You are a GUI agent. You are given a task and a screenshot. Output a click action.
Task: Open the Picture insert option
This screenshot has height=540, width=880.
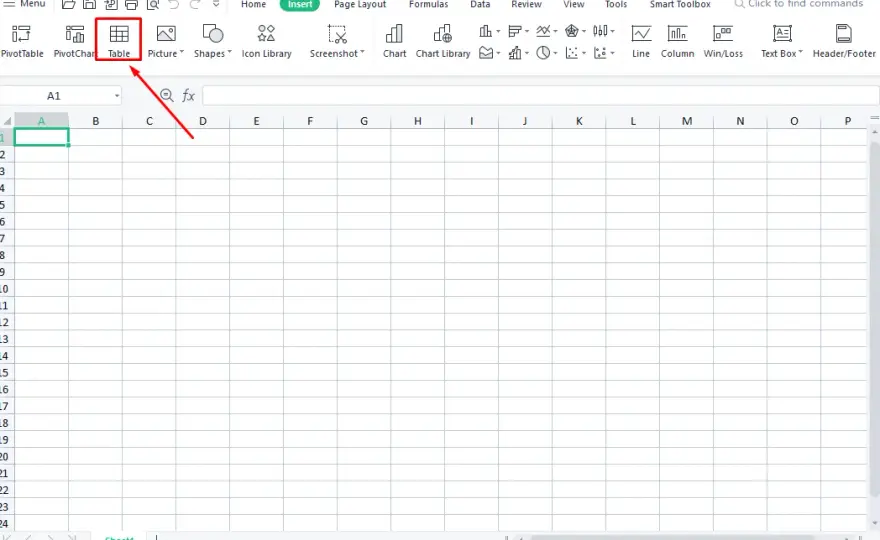click(x=166, y=42)
